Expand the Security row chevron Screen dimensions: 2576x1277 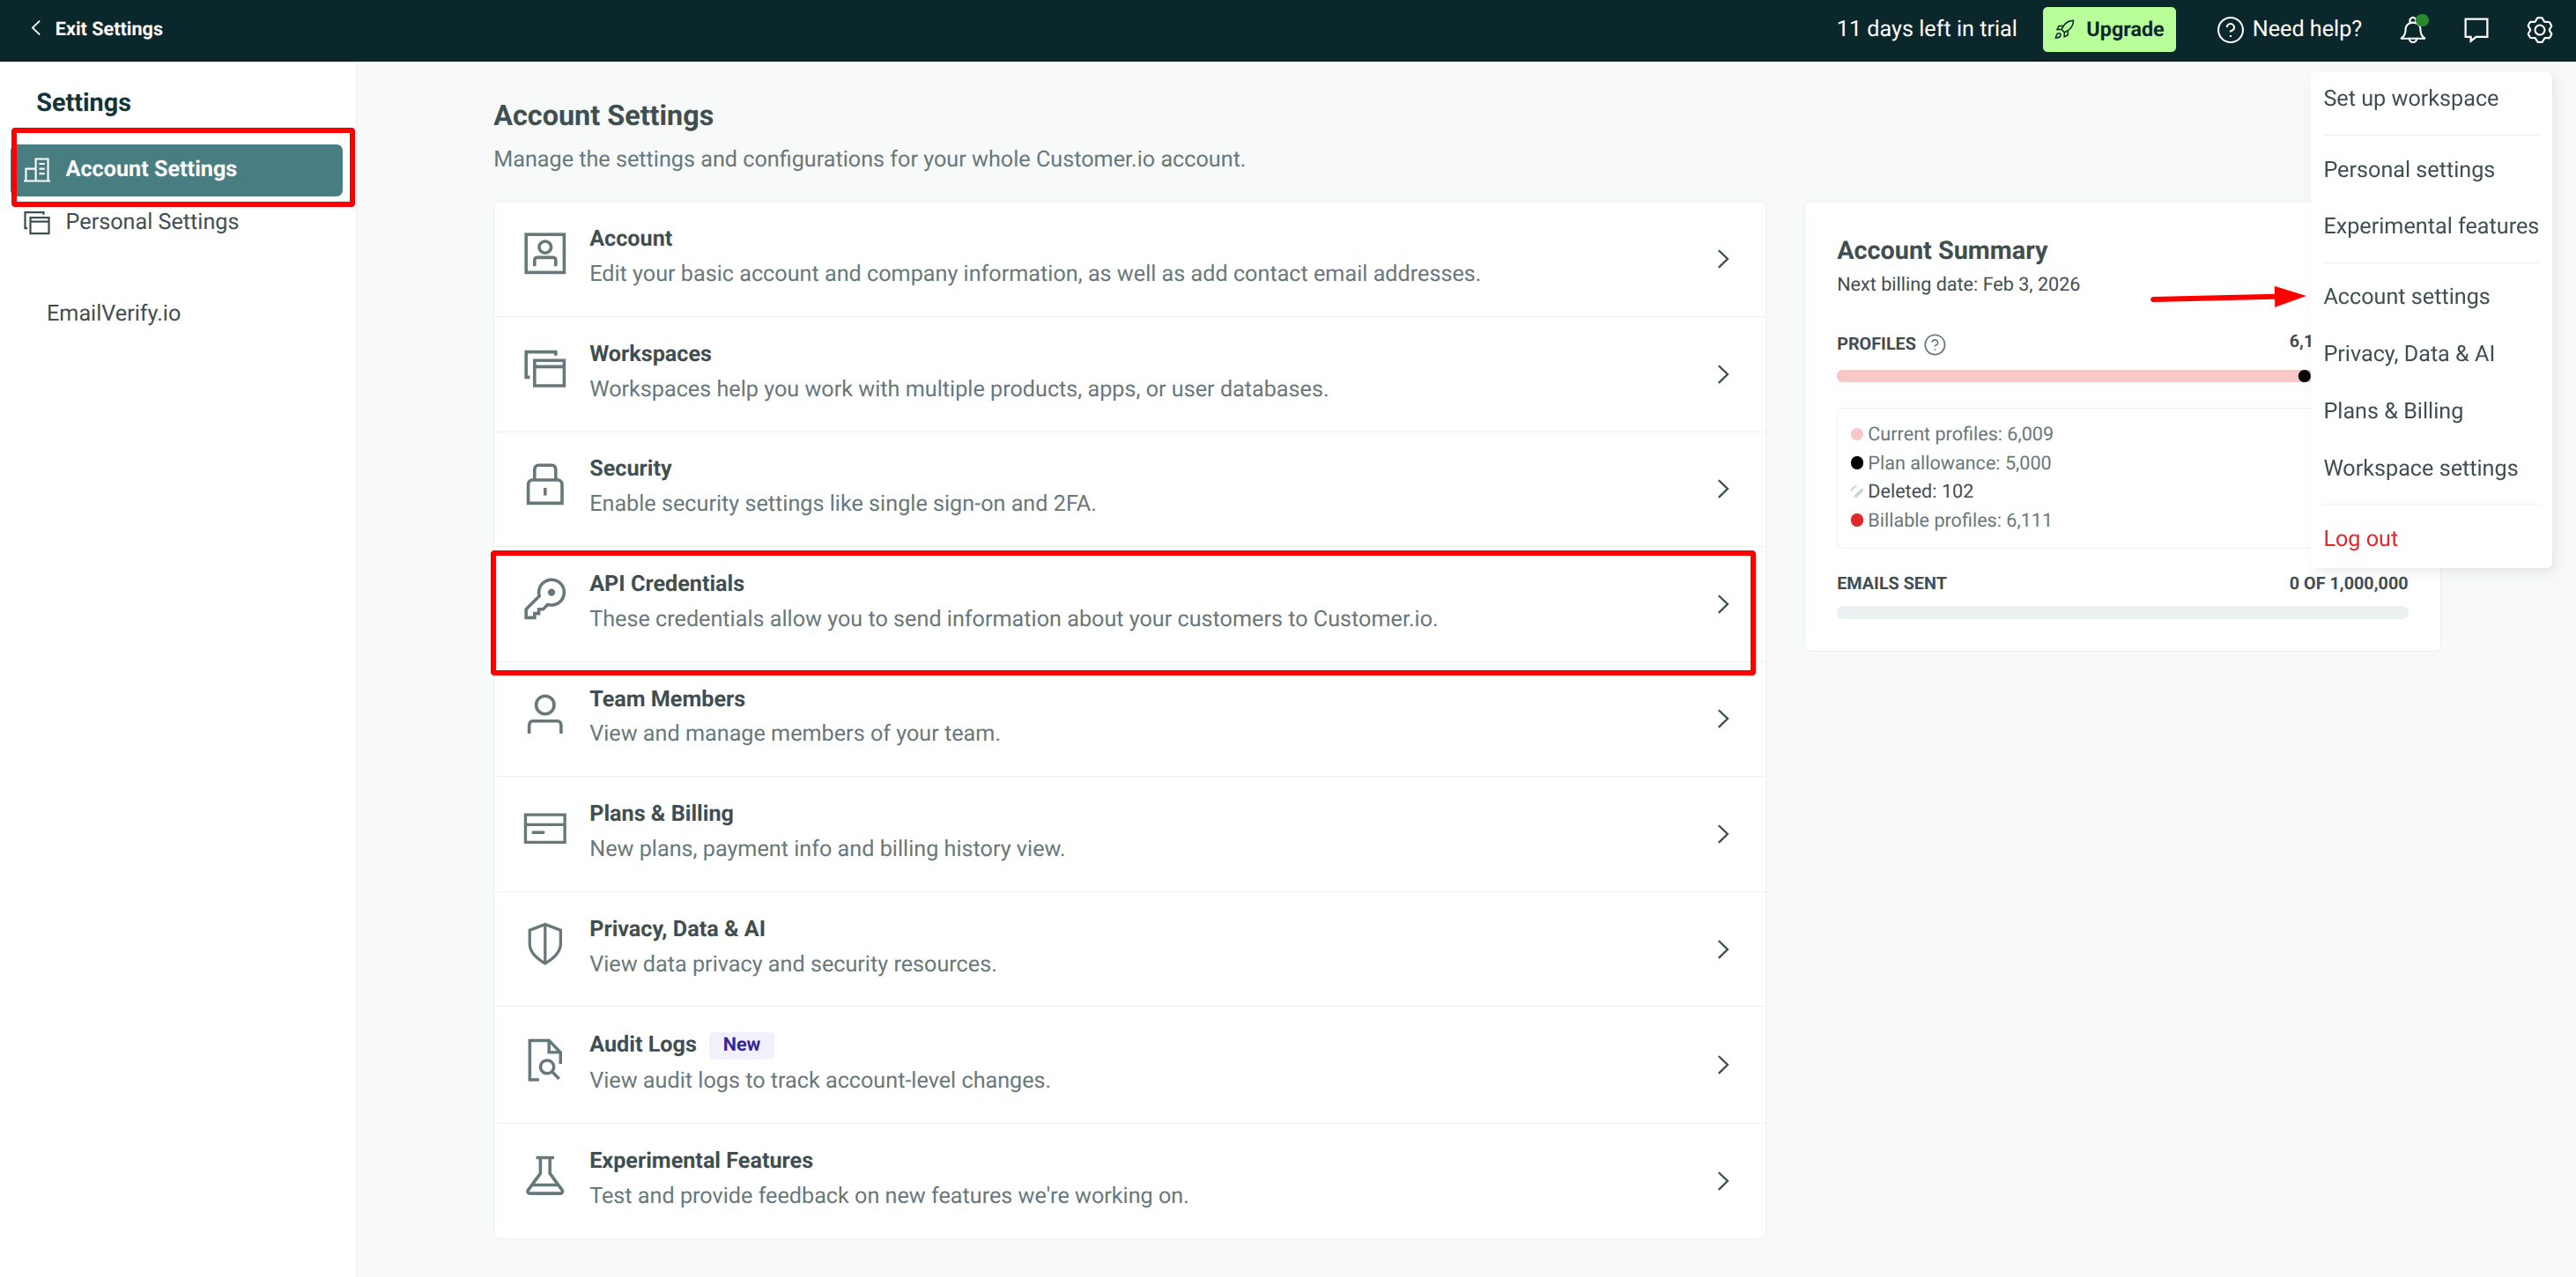1723,489
